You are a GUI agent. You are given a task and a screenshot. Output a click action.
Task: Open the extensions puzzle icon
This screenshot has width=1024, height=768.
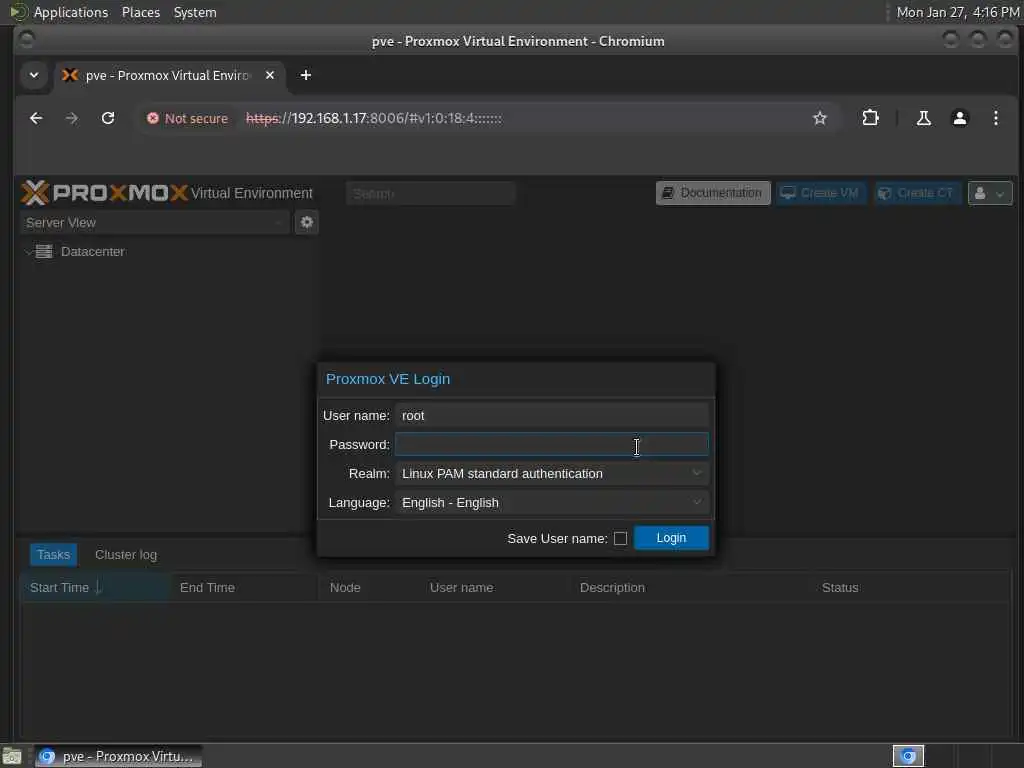click(x=871, y=118)
